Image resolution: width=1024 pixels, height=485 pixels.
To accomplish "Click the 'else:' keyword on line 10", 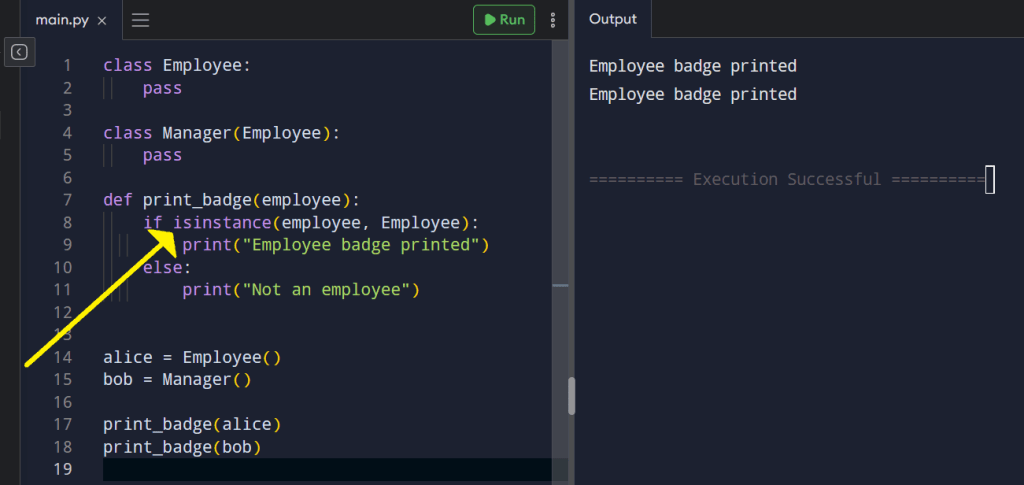I will pos(167,268).
